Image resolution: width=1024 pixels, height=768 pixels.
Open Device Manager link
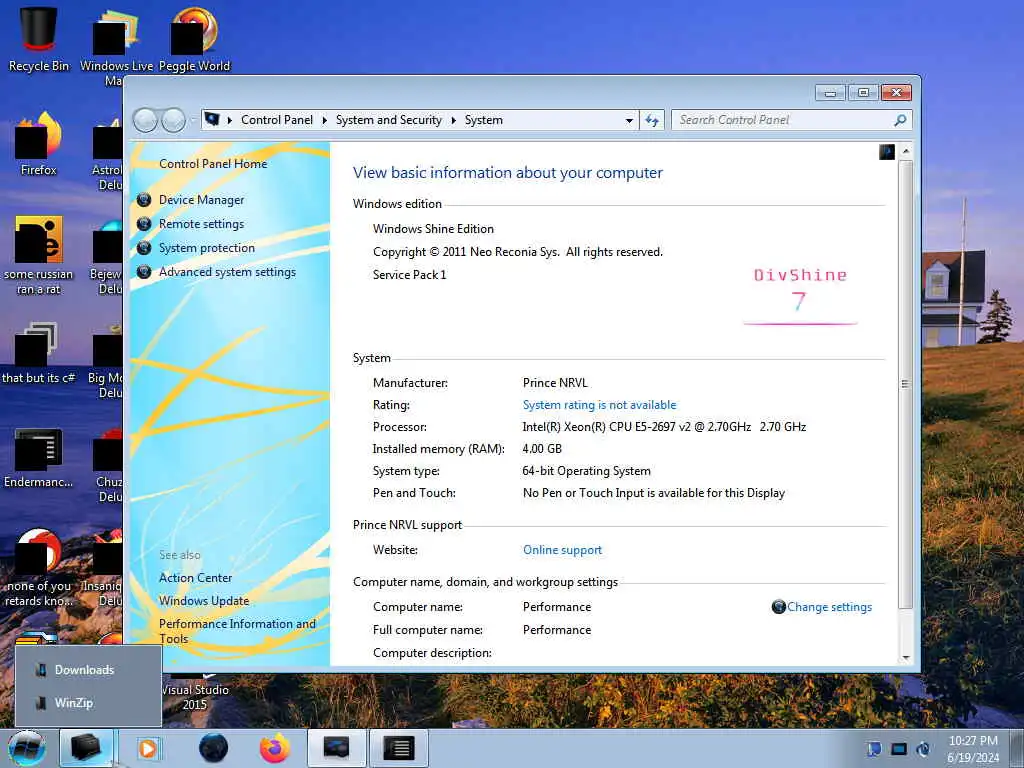pos(201,200)
